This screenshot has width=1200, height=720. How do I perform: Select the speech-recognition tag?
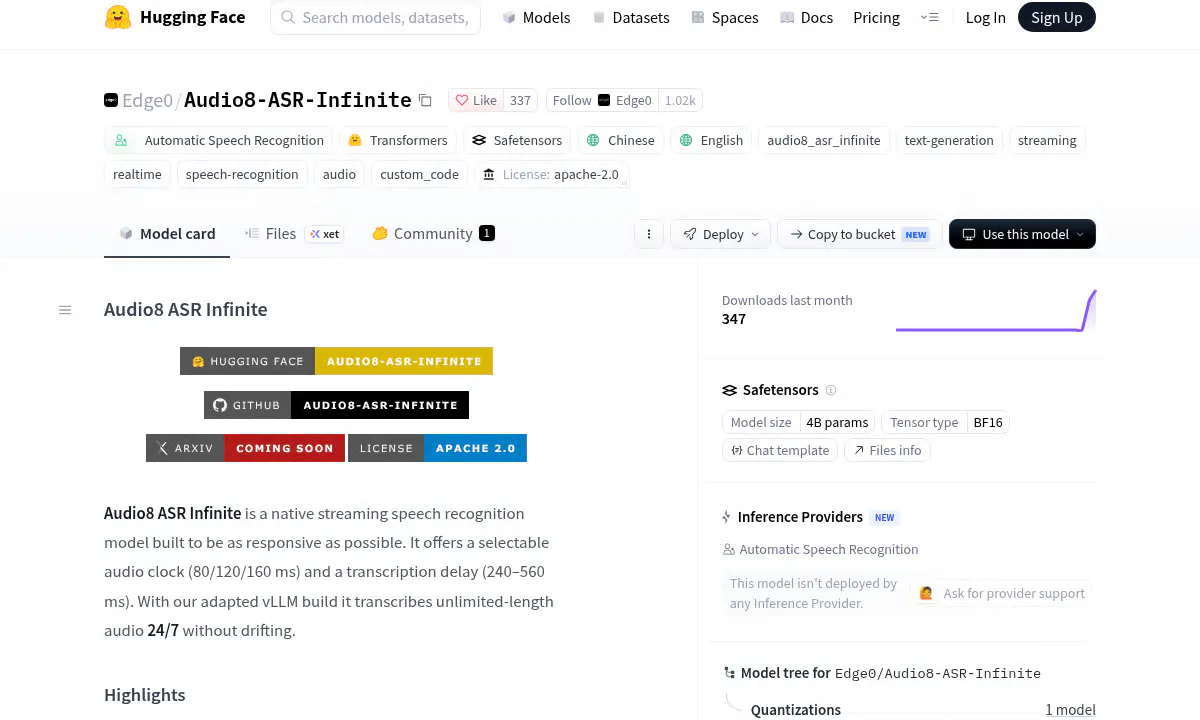tap(242, 174)
